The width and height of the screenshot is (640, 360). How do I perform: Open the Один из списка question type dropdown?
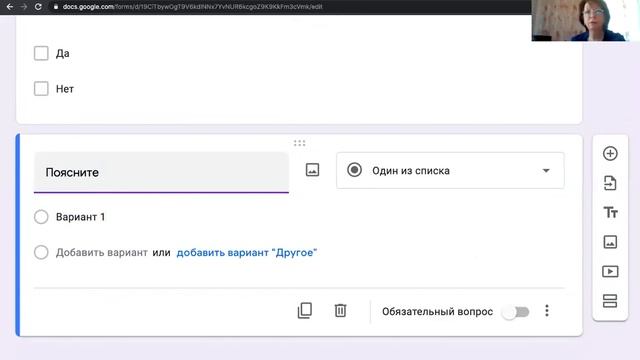pos(450,171)
